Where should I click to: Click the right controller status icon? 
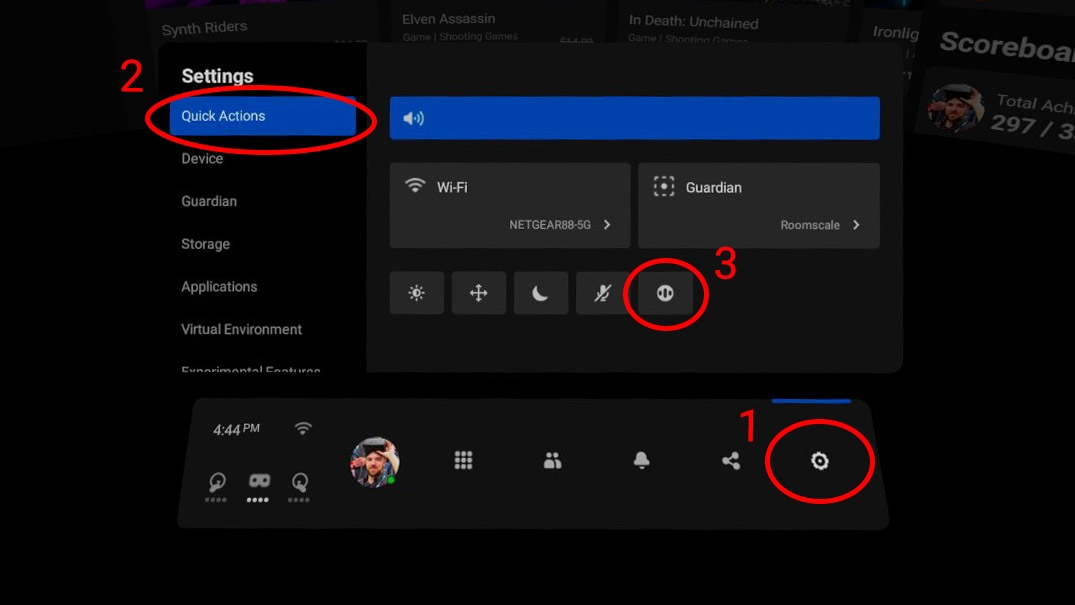300,482
